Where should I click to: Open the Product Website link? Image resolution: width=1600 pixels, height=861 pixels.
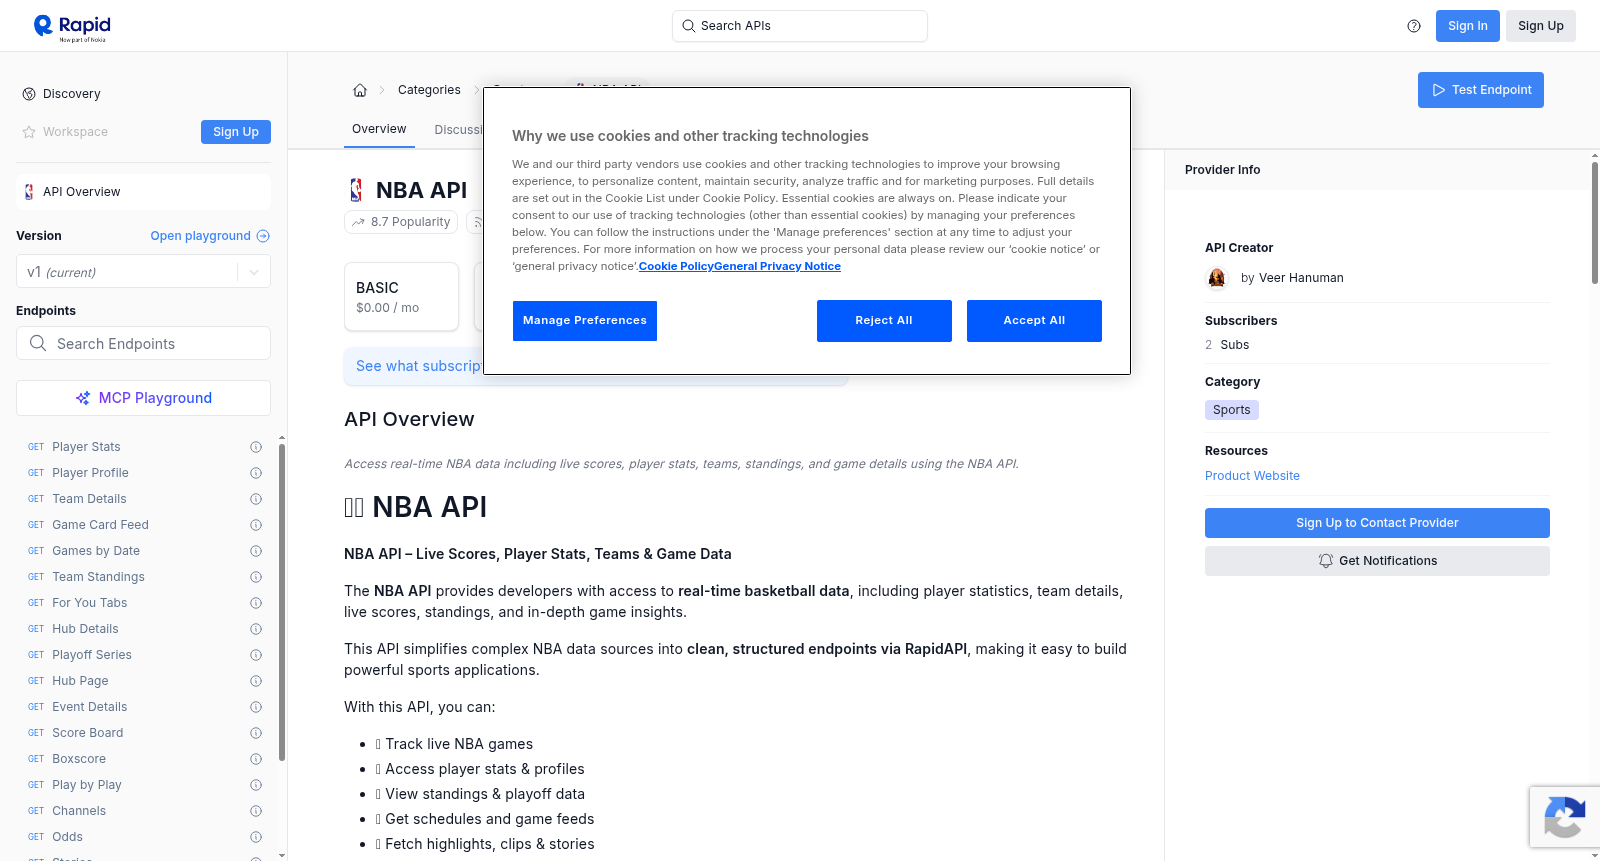click(1252, 476)
